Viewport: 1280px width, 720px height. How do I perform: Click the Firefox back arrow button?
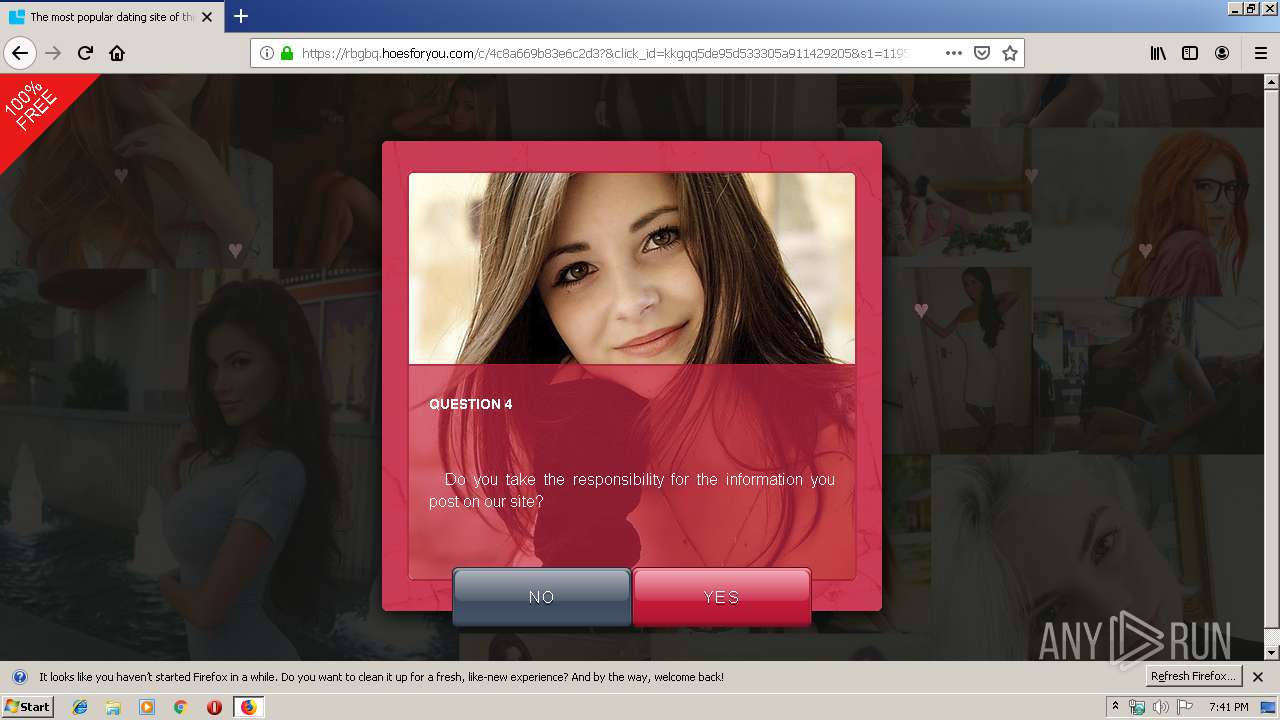click(x=20, y=53)
